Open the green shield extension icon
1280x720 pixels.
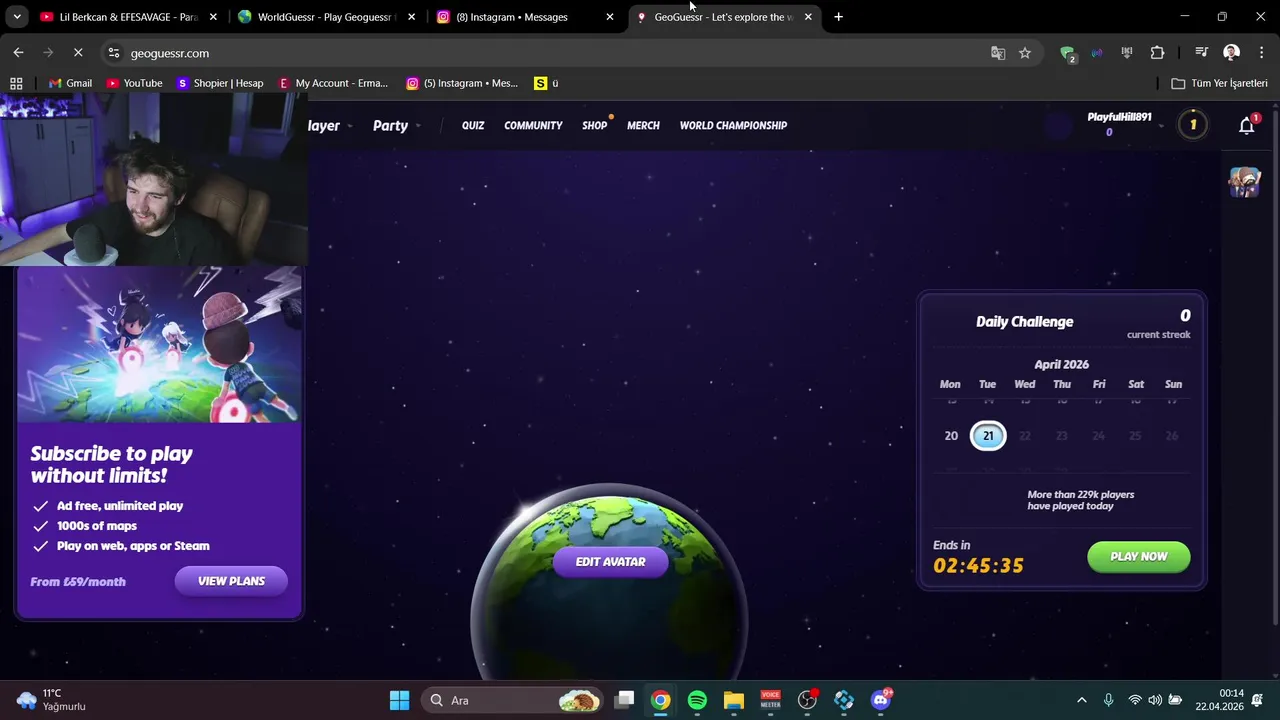1068,53
